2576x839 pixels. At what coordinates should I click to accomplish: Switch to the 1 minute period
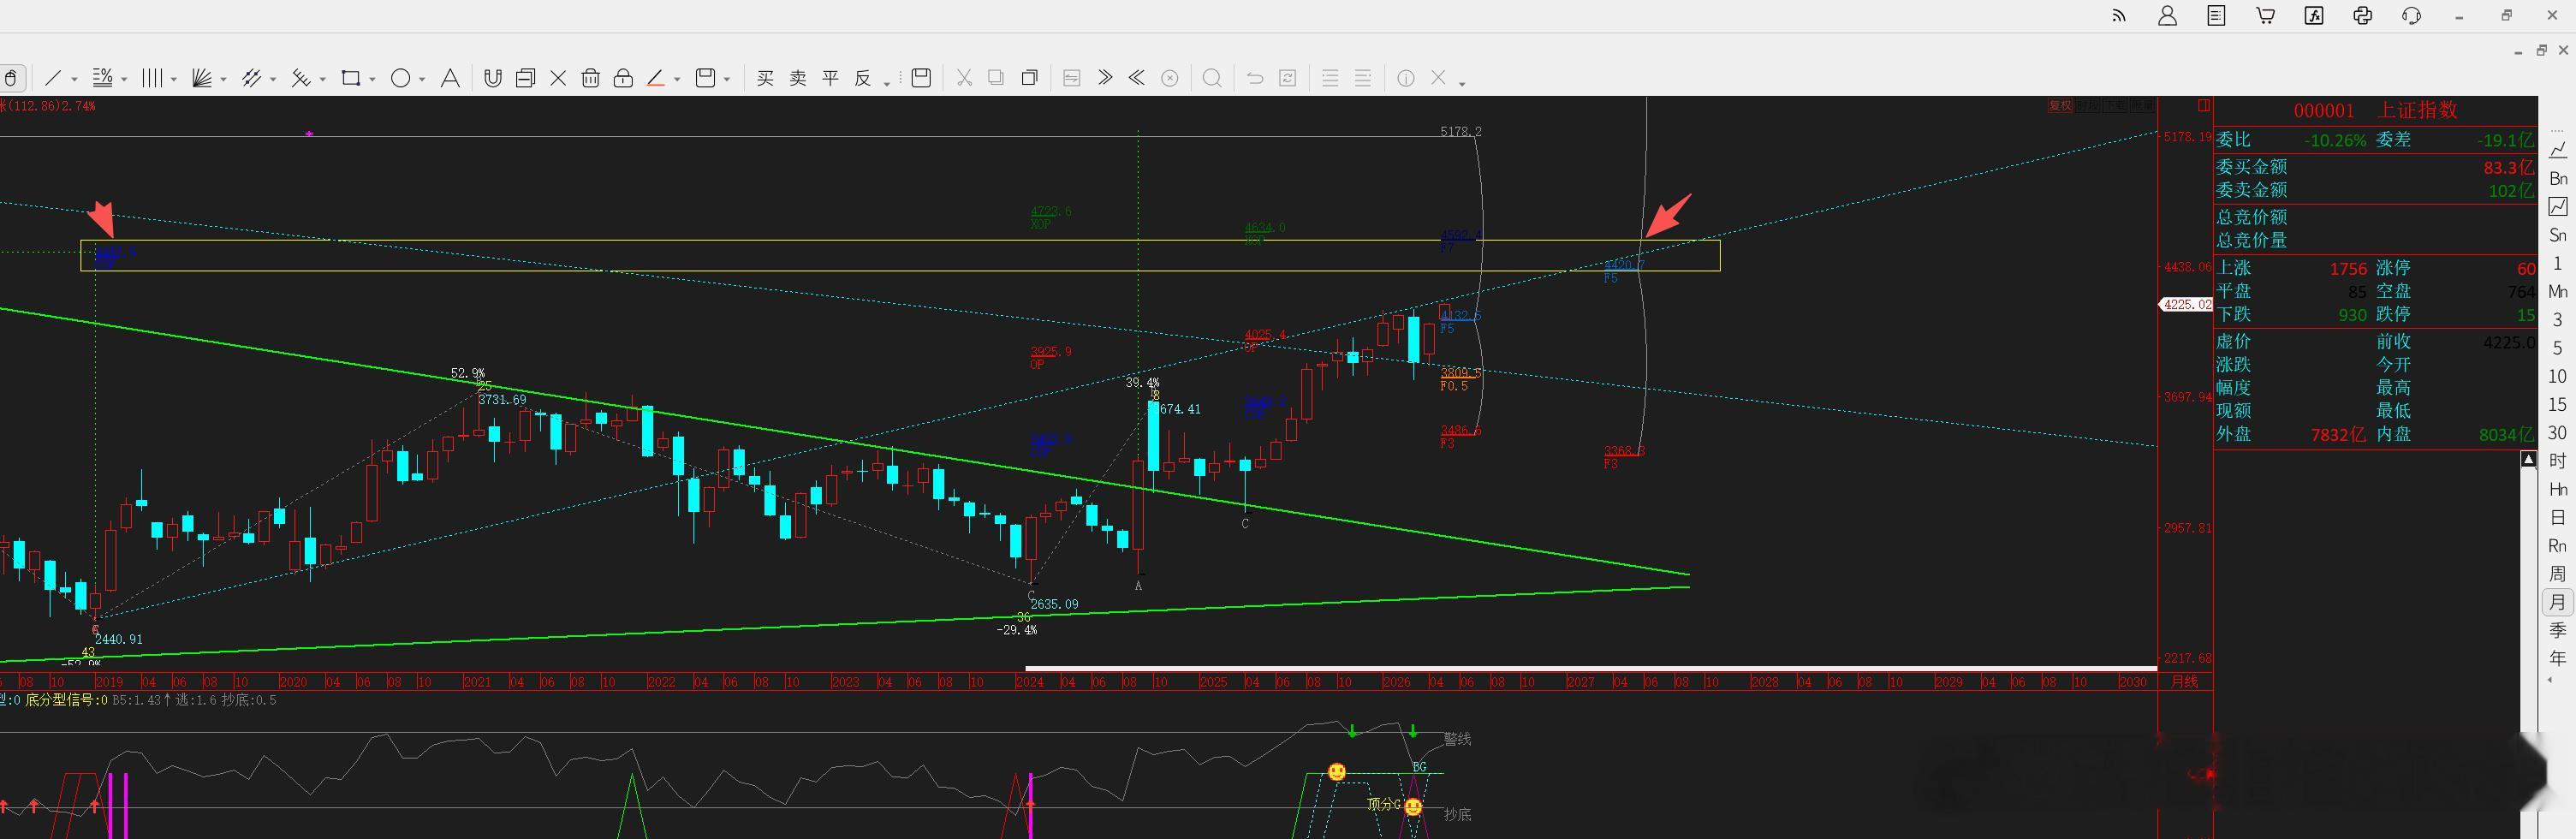tap(2557, 263)
